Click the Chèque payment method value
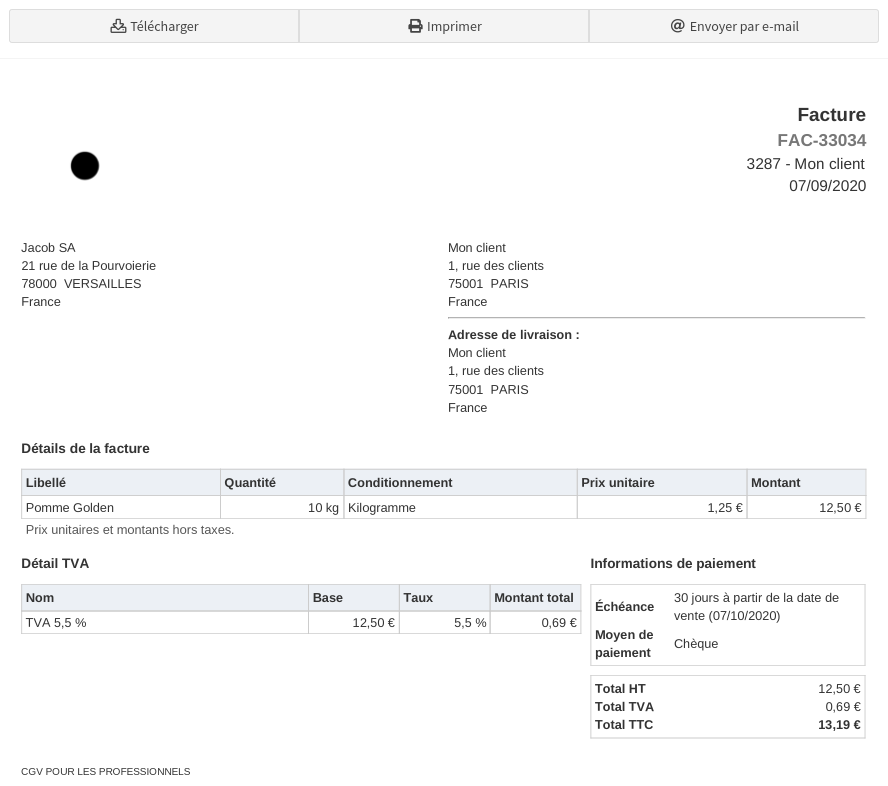 696,644
